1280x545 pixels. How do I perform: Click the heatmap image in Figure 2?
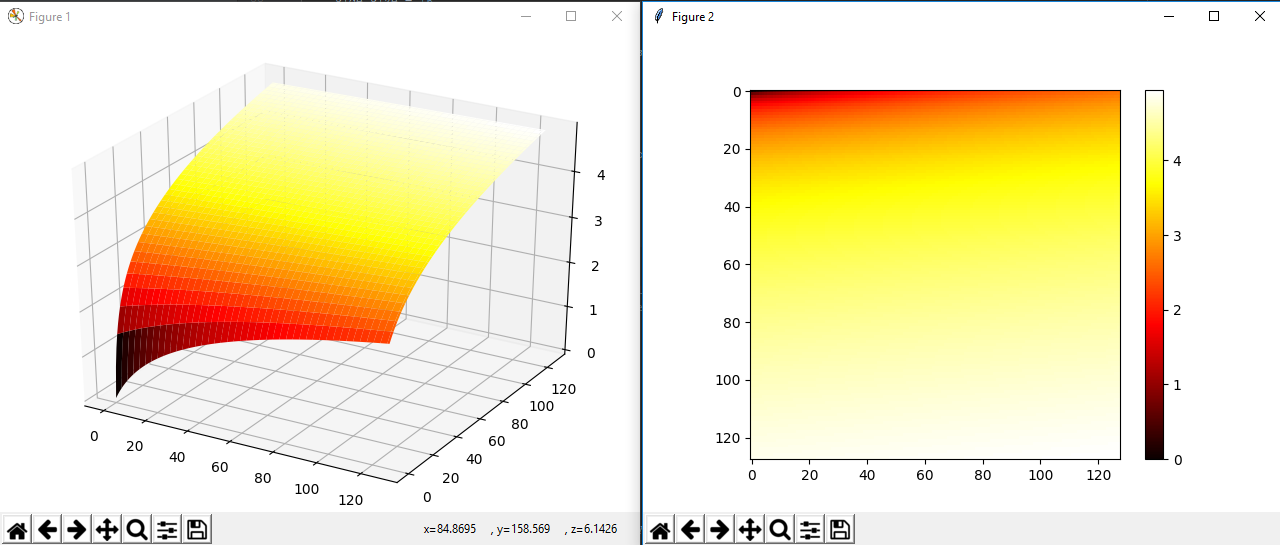pyautogui.click(x=935, y=275)
